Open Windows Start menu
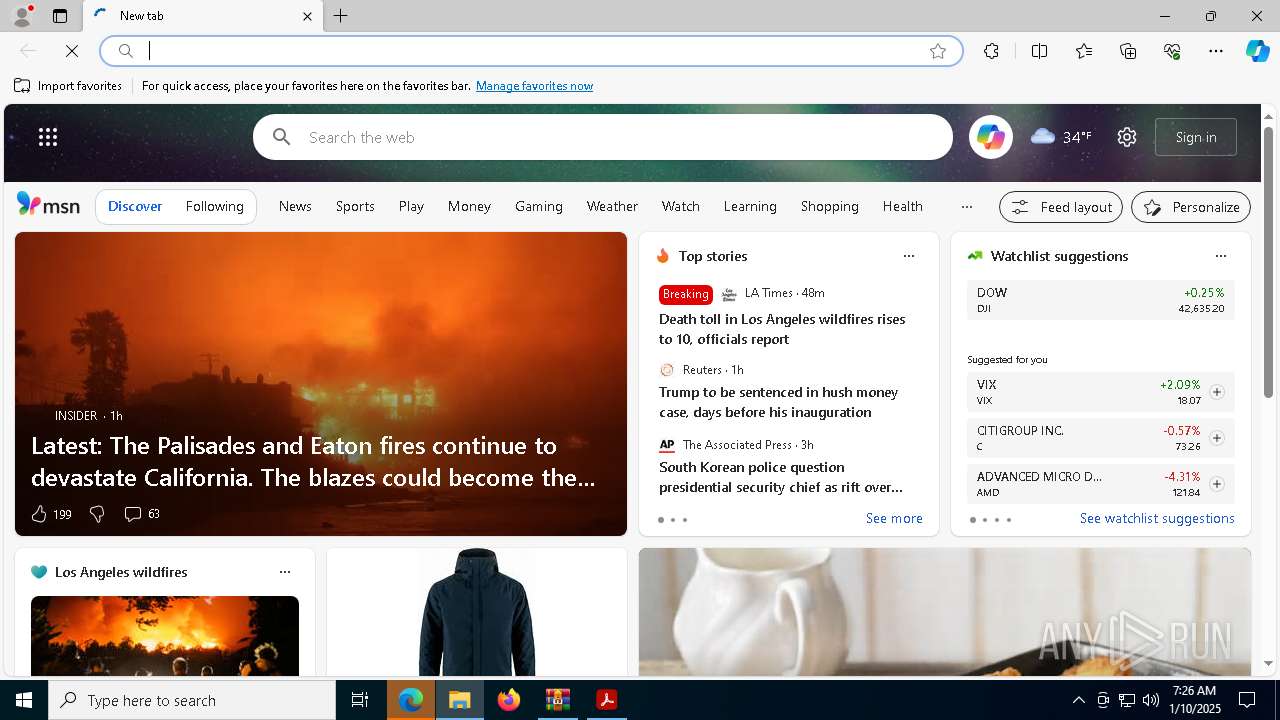 pos(24,700)
